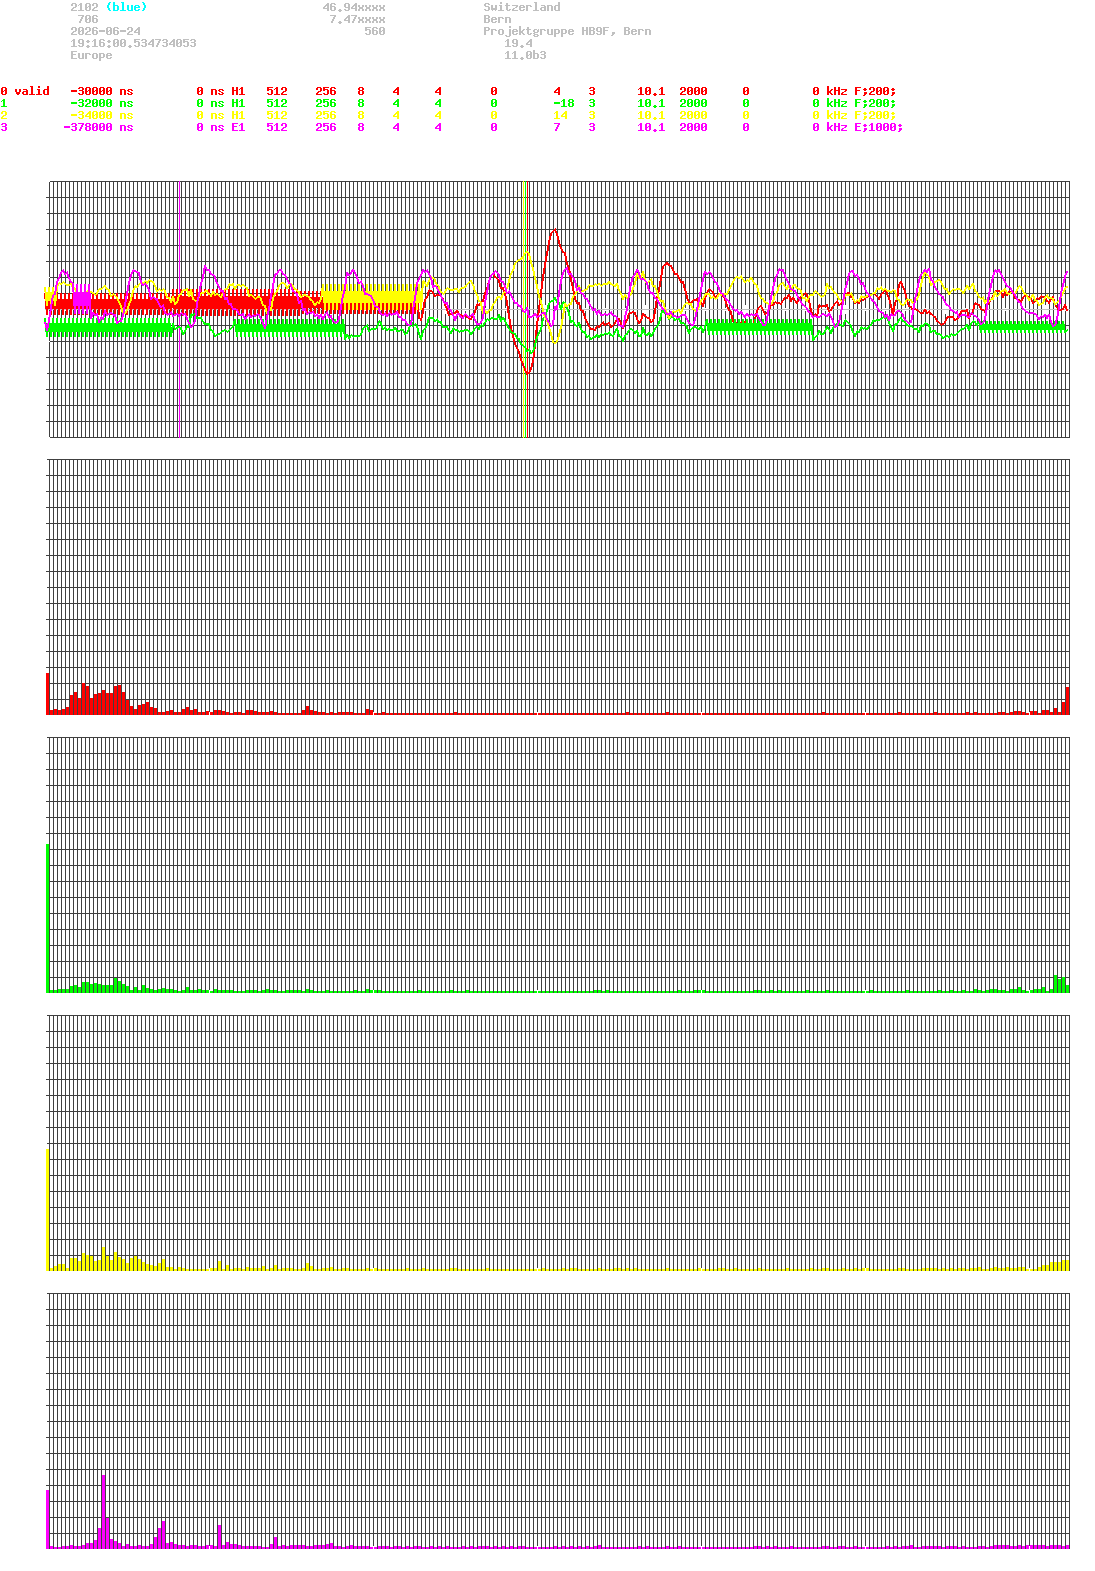1095x1571 pixels.
Task: Click the latitude value 46.94xxxx
Action: pos(354,7)
